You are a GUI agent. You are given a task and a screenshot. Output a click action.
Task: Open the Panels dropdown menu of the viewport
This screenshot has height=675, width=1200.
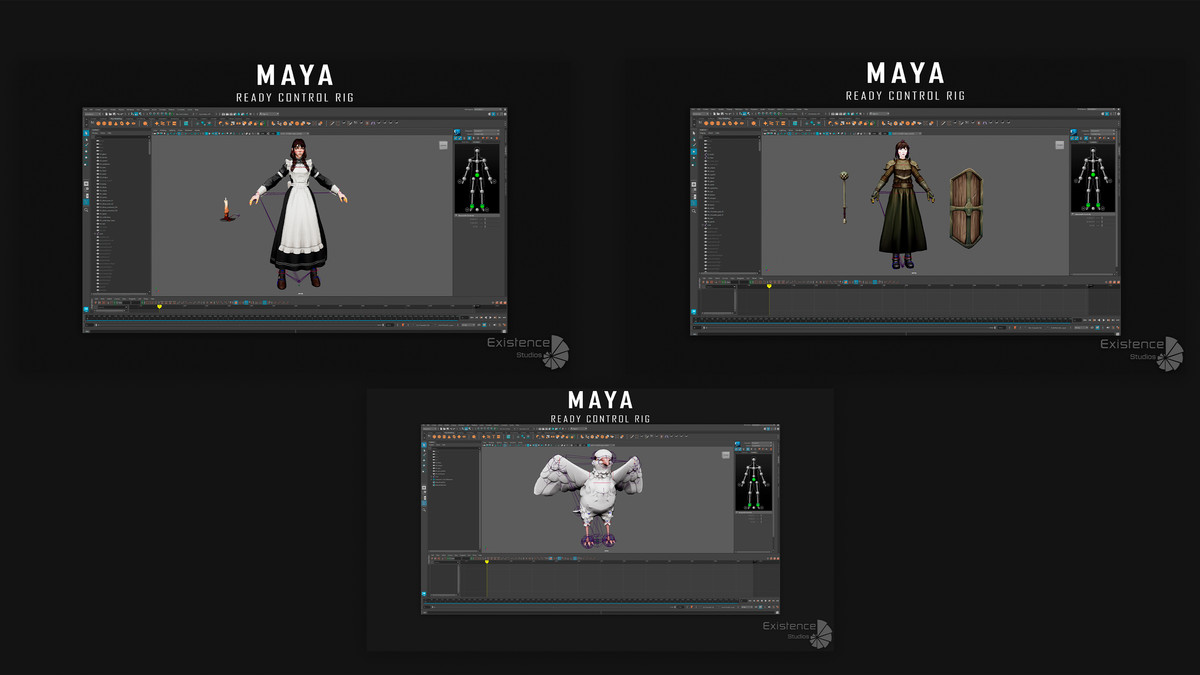pyautogui.click(x=195, y=130)
